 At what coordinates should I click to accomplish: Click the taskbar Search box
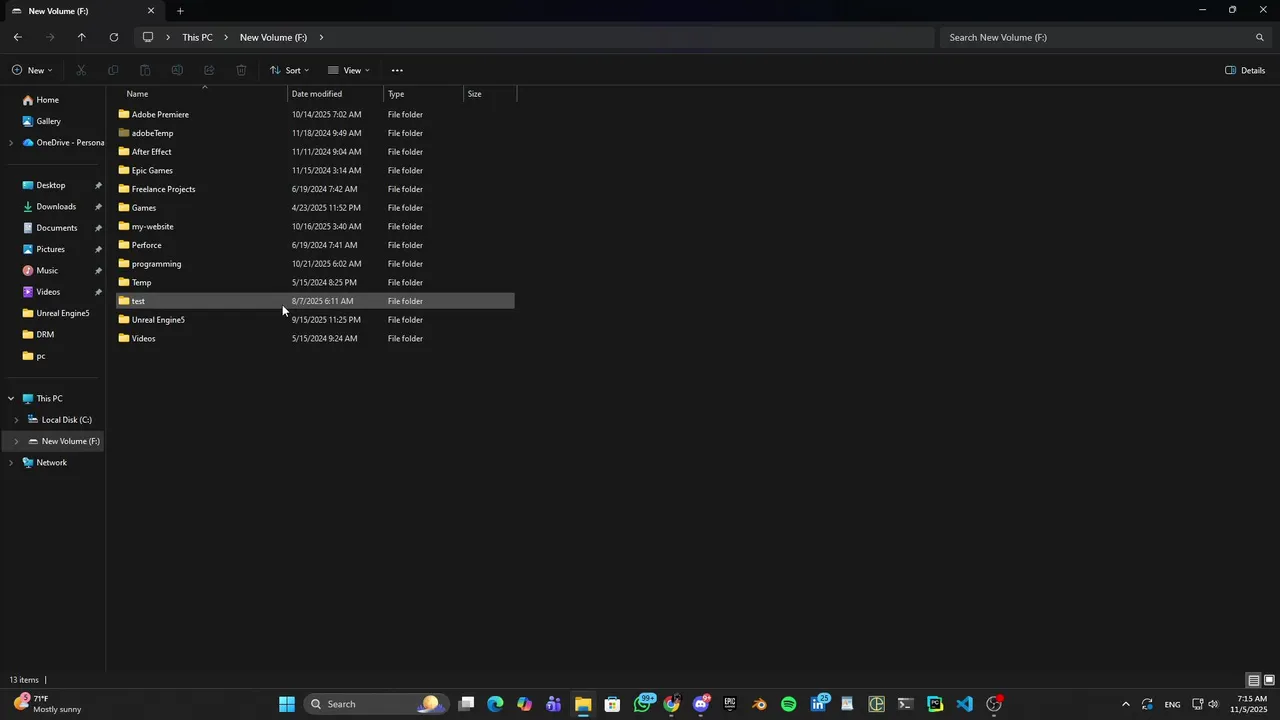[x=374, y=704]
